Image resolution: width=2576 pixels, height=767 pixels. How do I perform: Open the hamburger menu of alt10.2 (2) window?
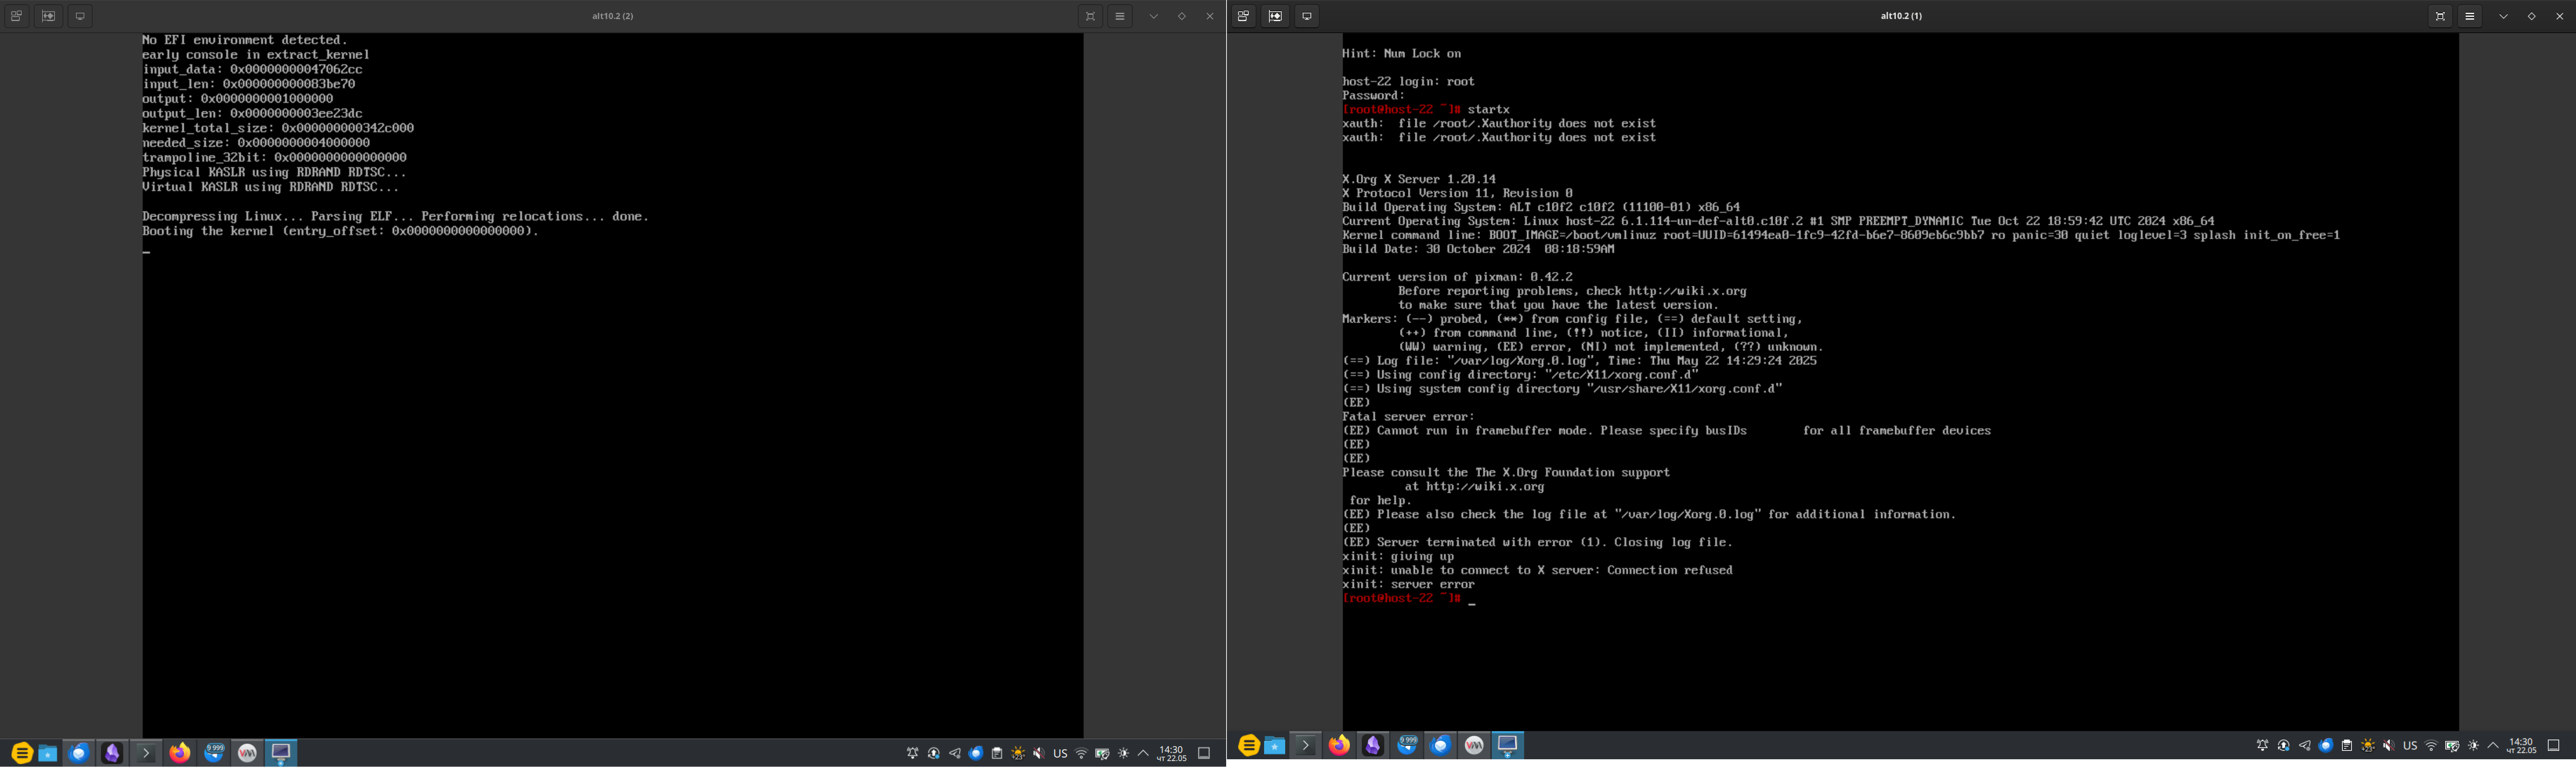1120,16
